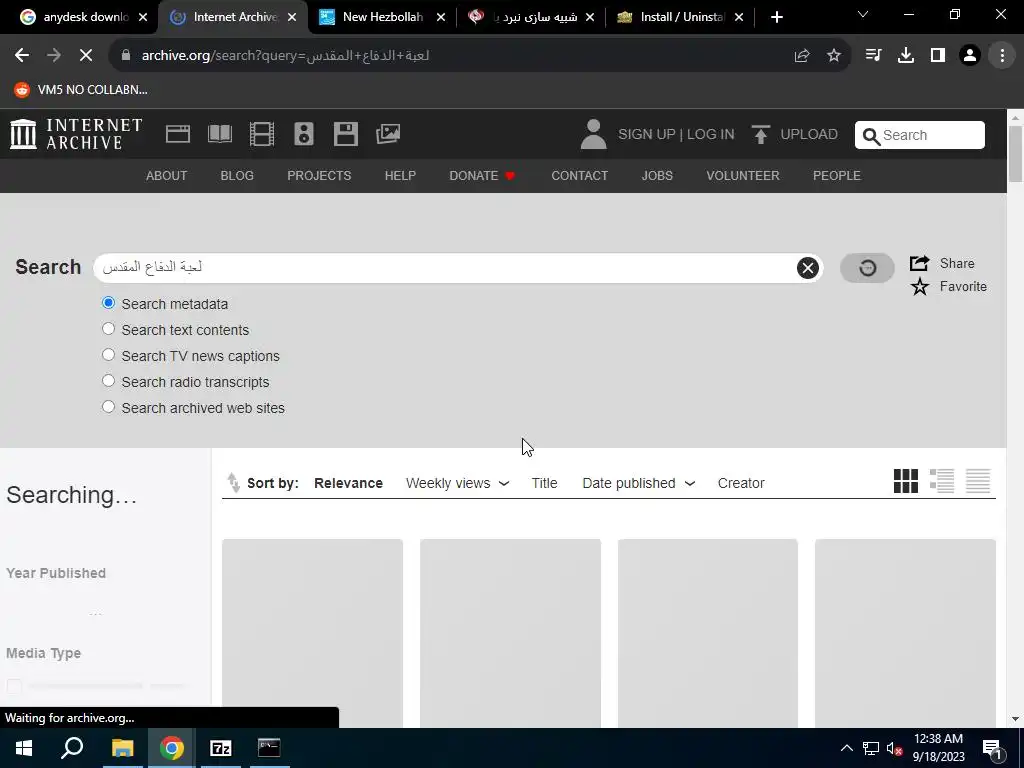
Task: Go back in Chrome
Action: (x=22, y=56)
